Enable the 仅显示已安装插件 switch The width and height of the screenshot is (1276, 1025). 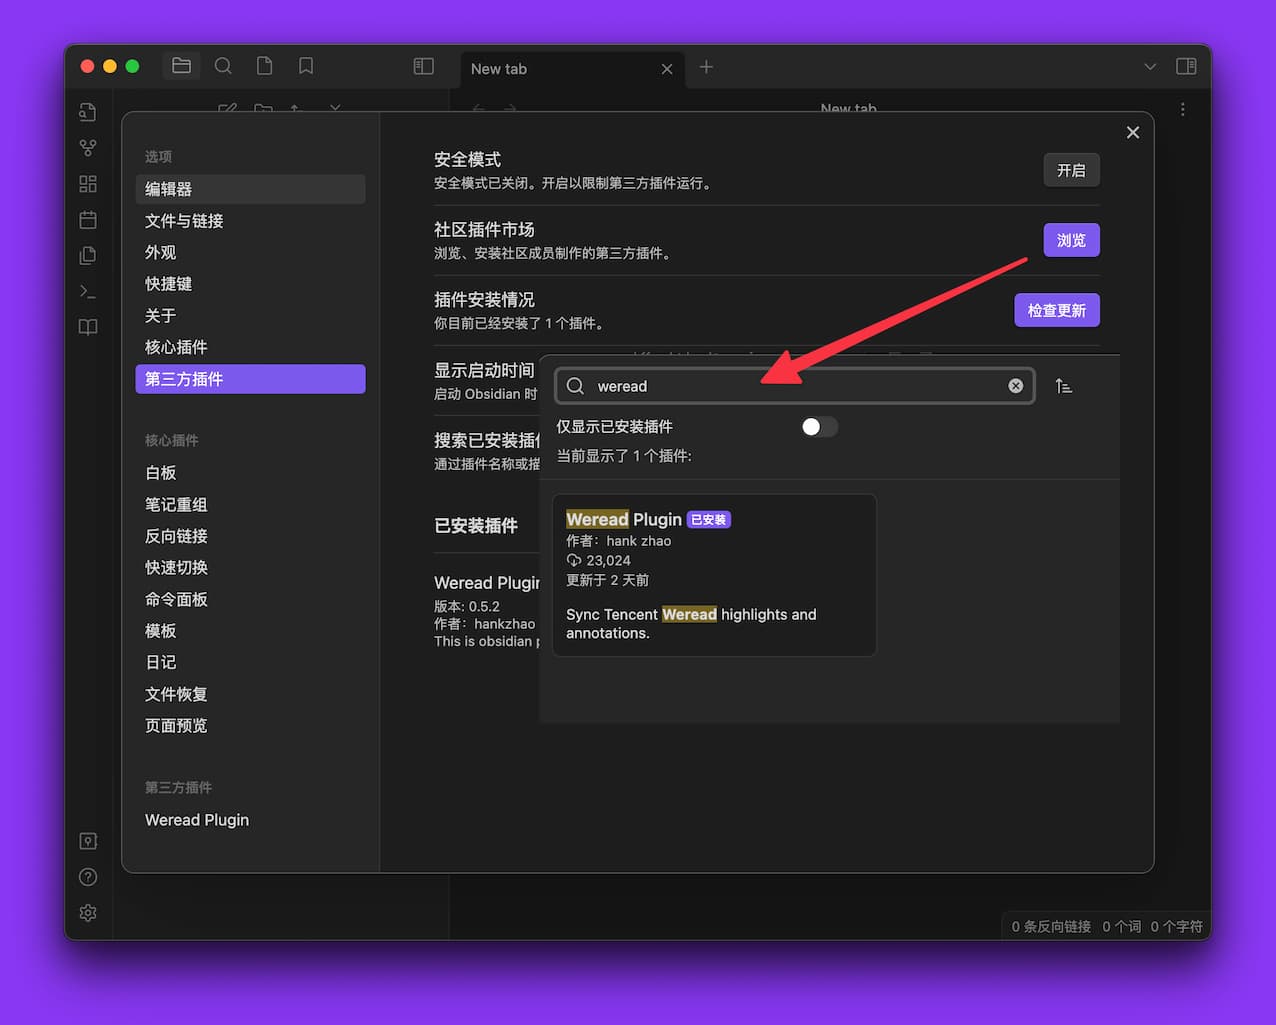pyautogui.click(x=819, y=427)
